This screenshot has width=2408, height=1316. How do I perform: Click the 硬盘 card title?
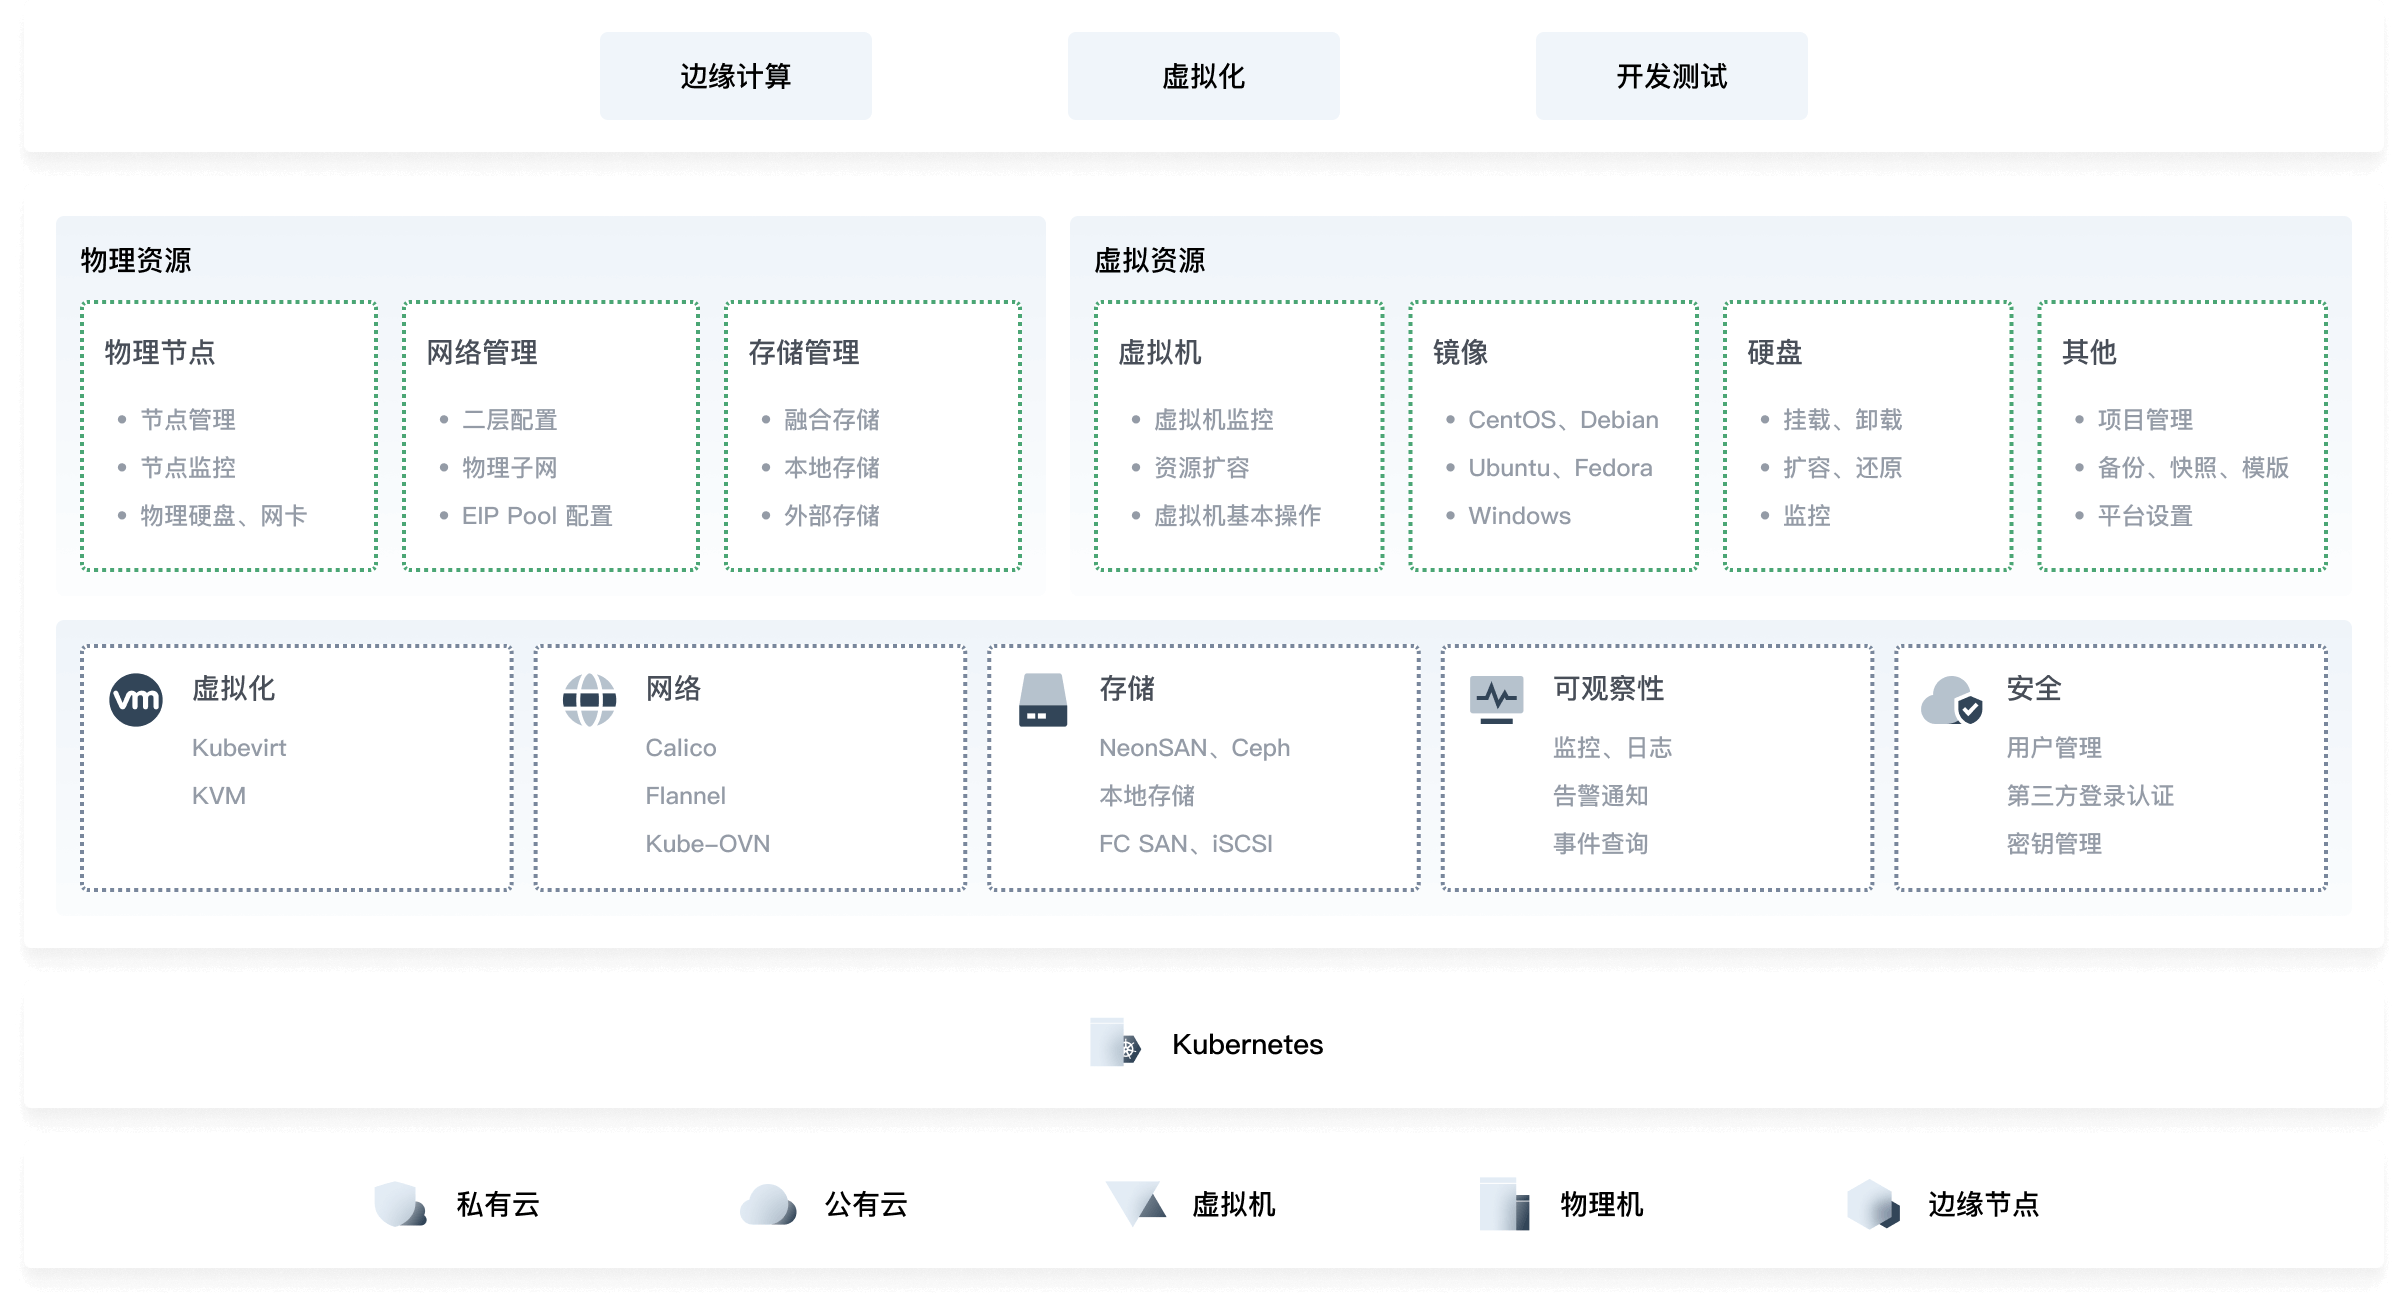(1775, 352)
